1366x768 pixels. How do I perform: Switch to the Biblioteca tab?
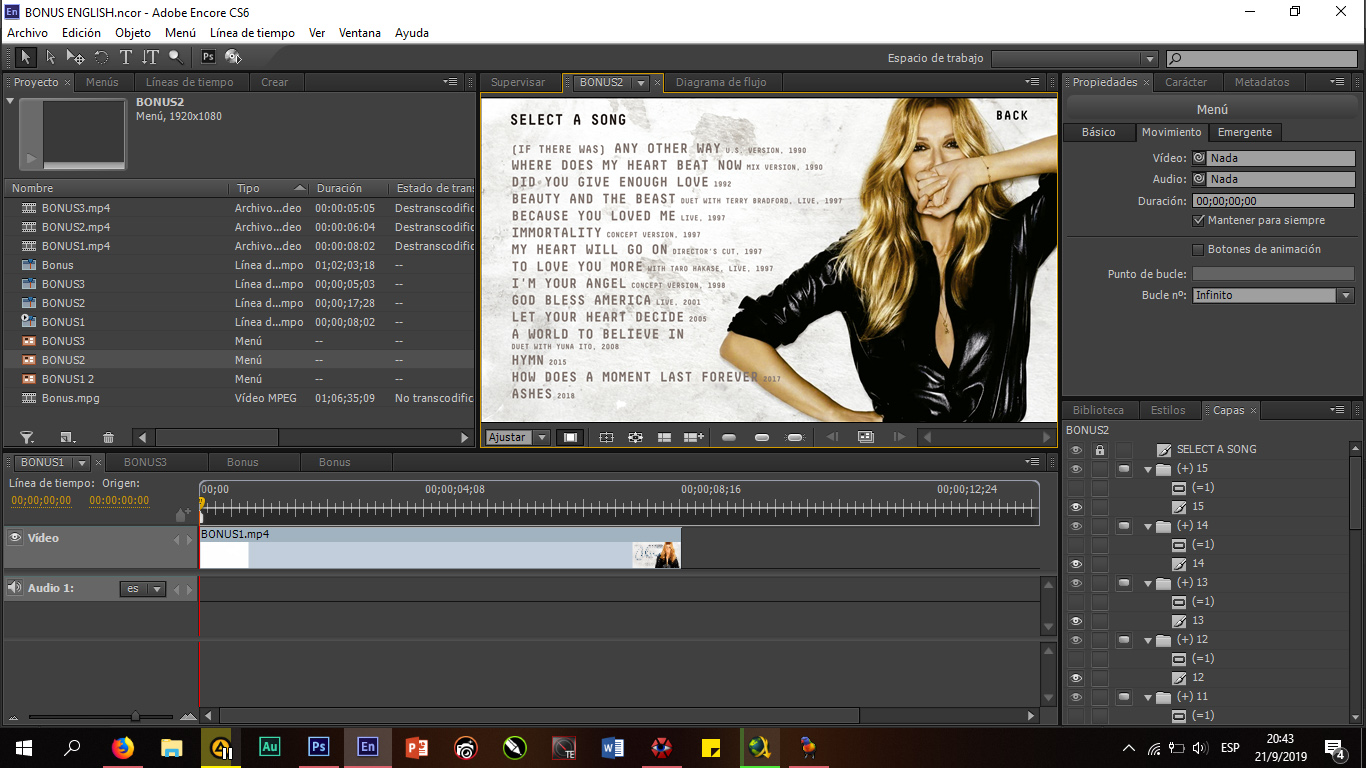click(1098, 410)
